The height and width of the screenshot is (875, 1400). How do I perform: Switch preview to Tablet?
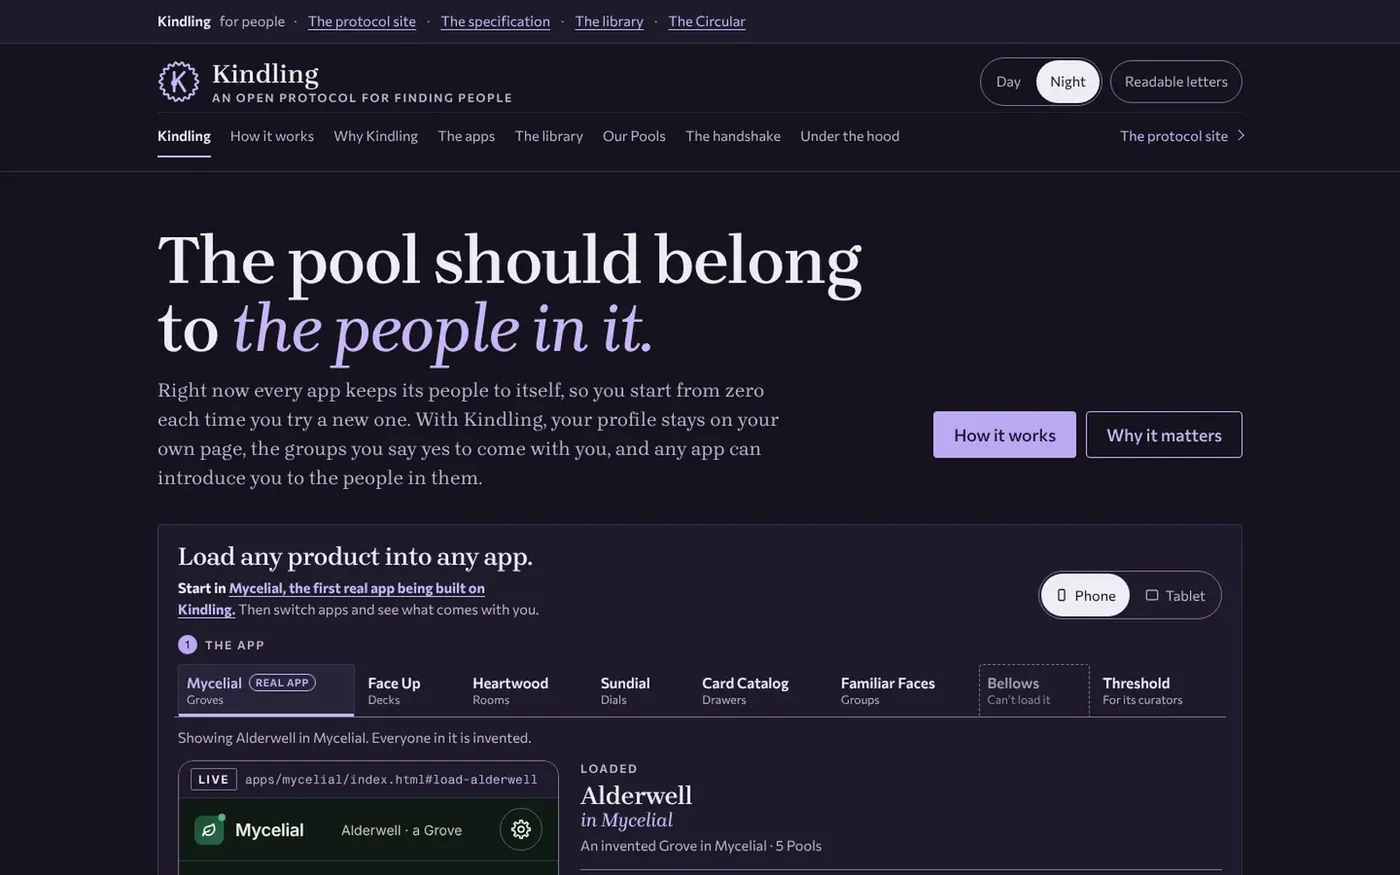click(x=1175, y=596)
